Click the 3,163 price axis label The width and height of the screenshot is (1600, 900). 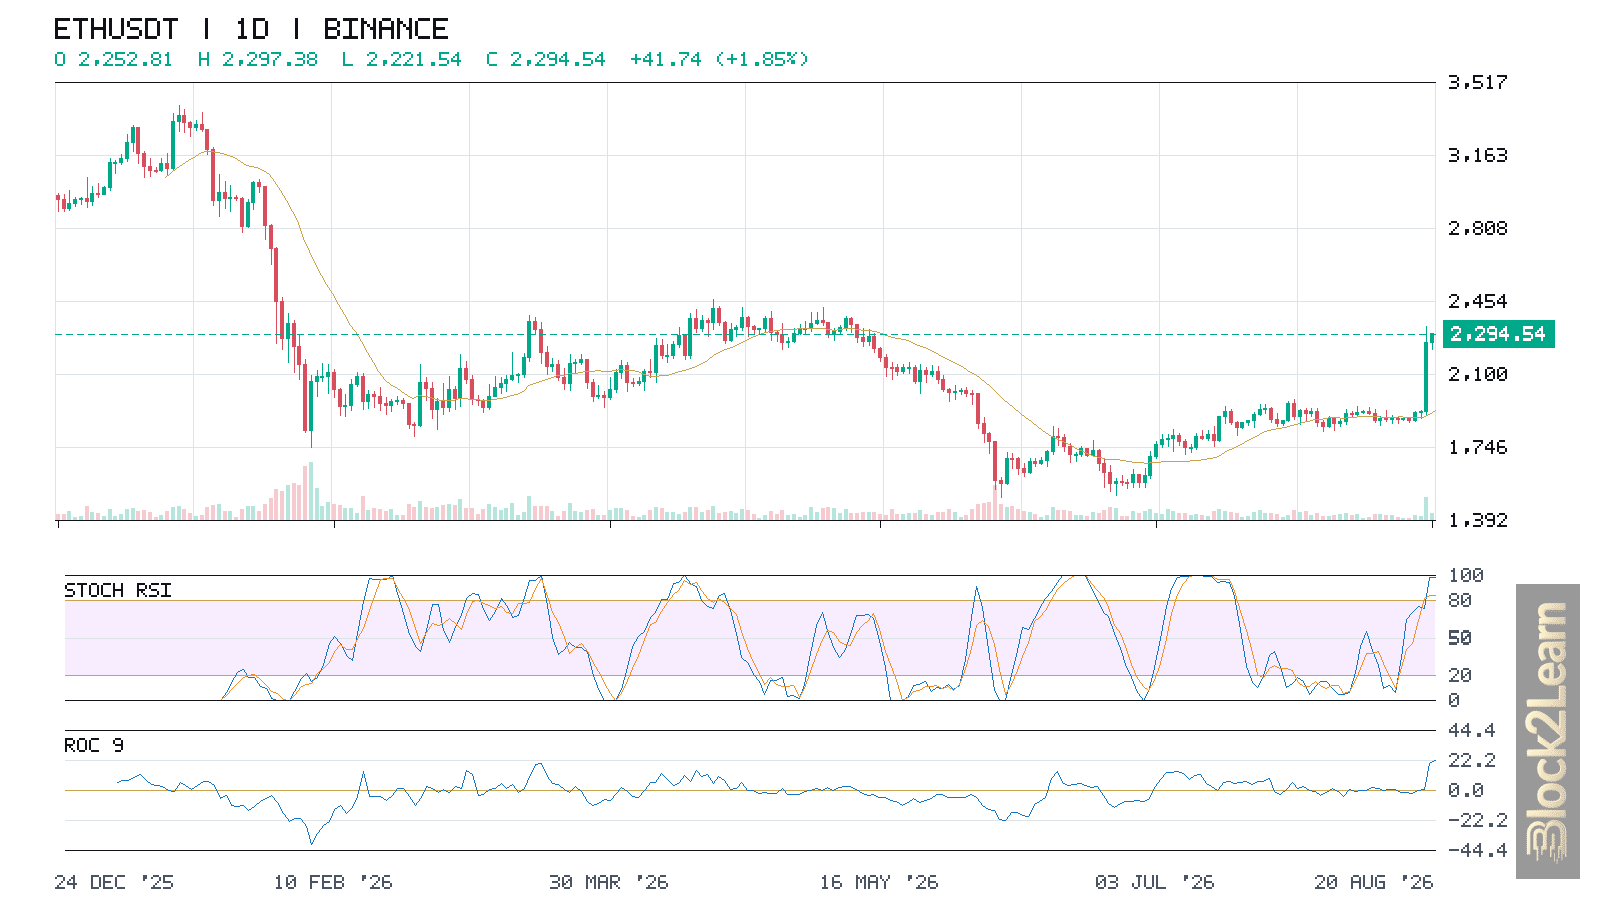point(1477,155)
